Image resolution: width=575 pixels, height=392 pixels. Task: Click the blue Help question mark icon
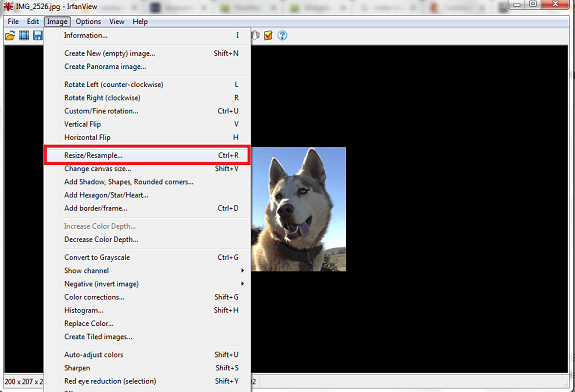pyautogui.click(x=282, y=36)
